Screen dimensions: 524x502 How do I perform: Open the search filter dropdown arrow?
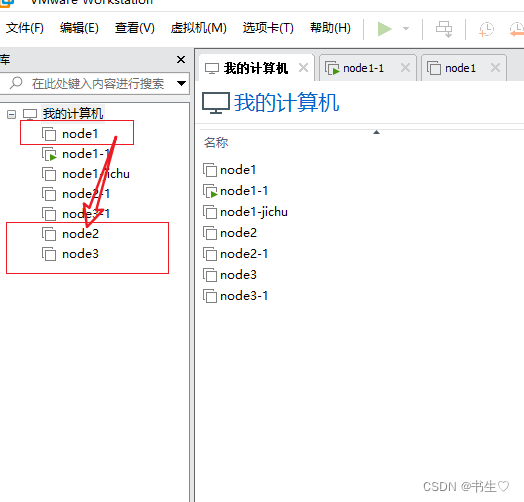point(181,83)
